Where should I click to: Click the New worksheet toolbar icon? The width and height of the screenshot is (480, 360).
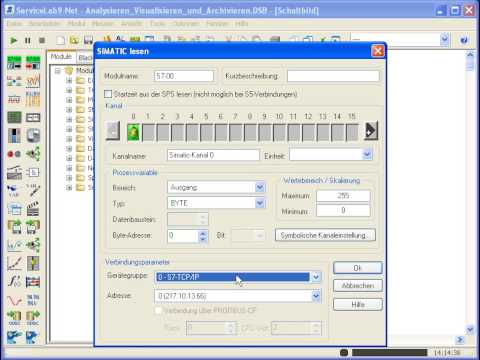click(60, 41)
